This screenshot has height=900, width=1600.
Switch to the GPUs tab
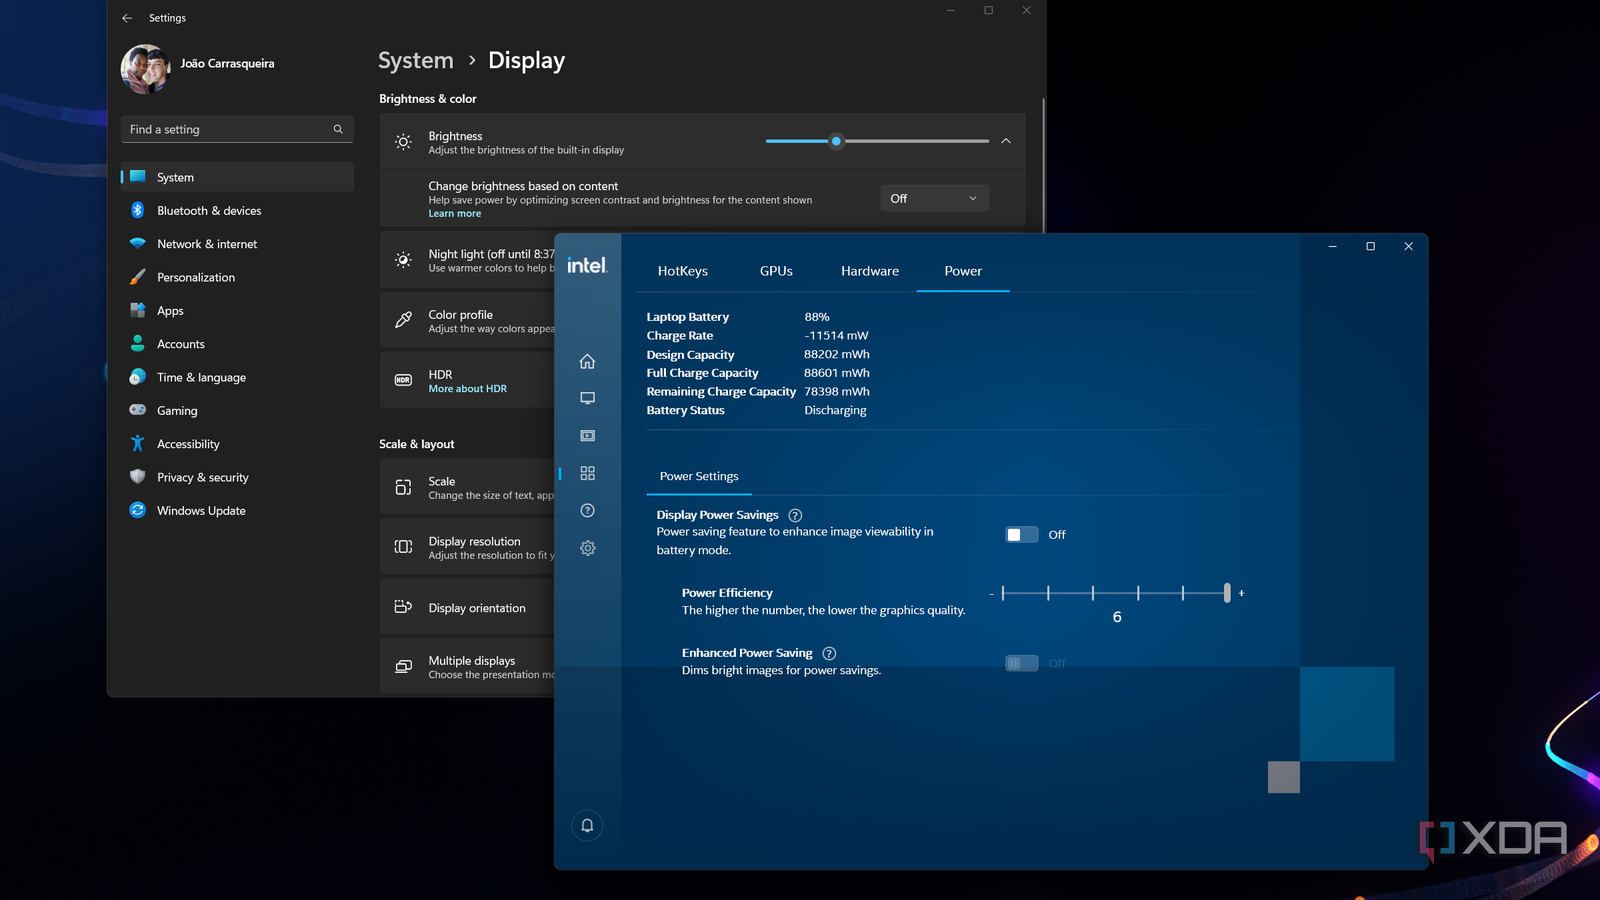(776, 271)
